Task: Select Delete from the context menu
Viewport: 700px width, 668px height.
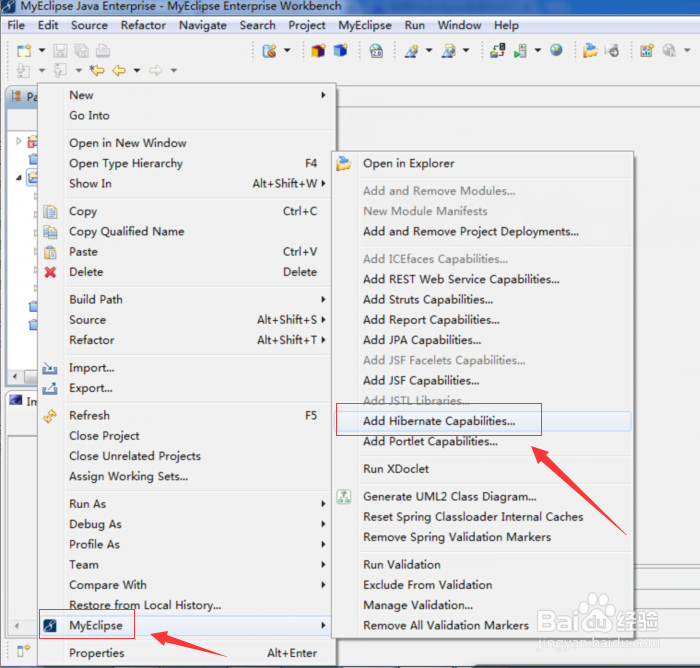Action: pyautogui.click(x=198, y=272)
